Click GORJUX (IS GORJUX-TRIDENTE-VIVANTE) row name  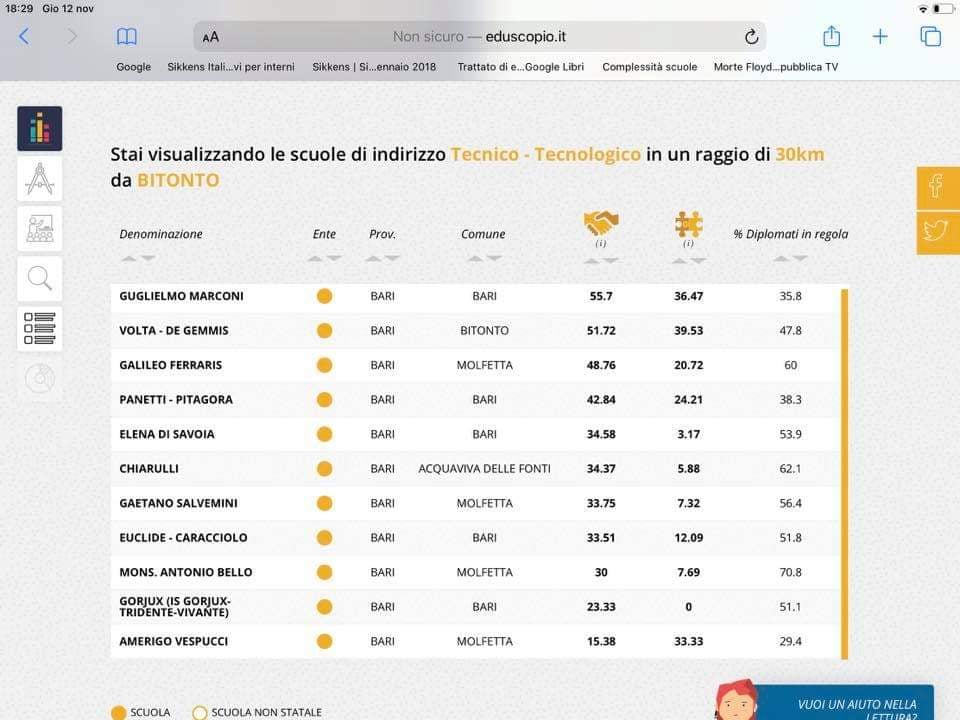175,607
